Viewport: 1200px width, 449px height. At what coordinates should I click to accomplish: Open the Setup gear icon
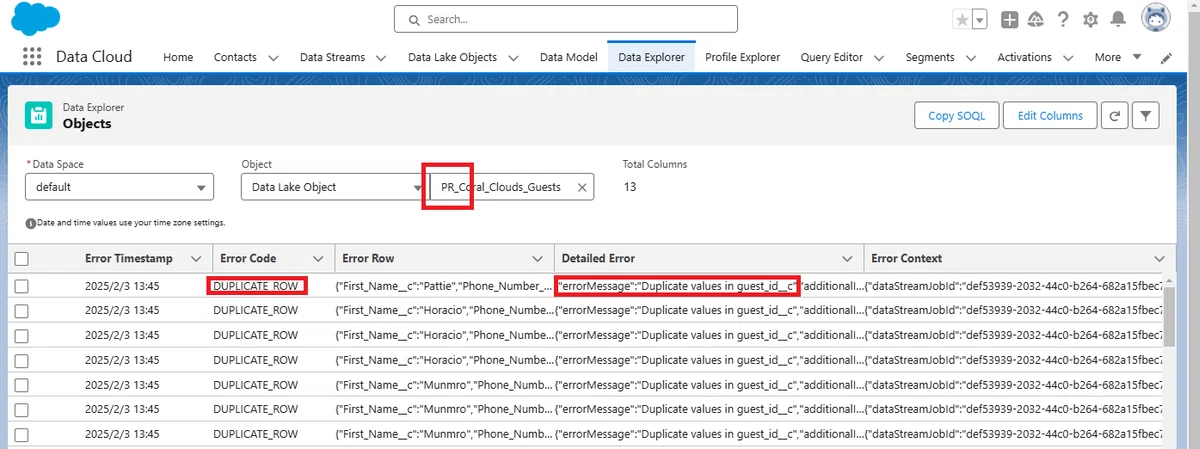coord(1090,19)
